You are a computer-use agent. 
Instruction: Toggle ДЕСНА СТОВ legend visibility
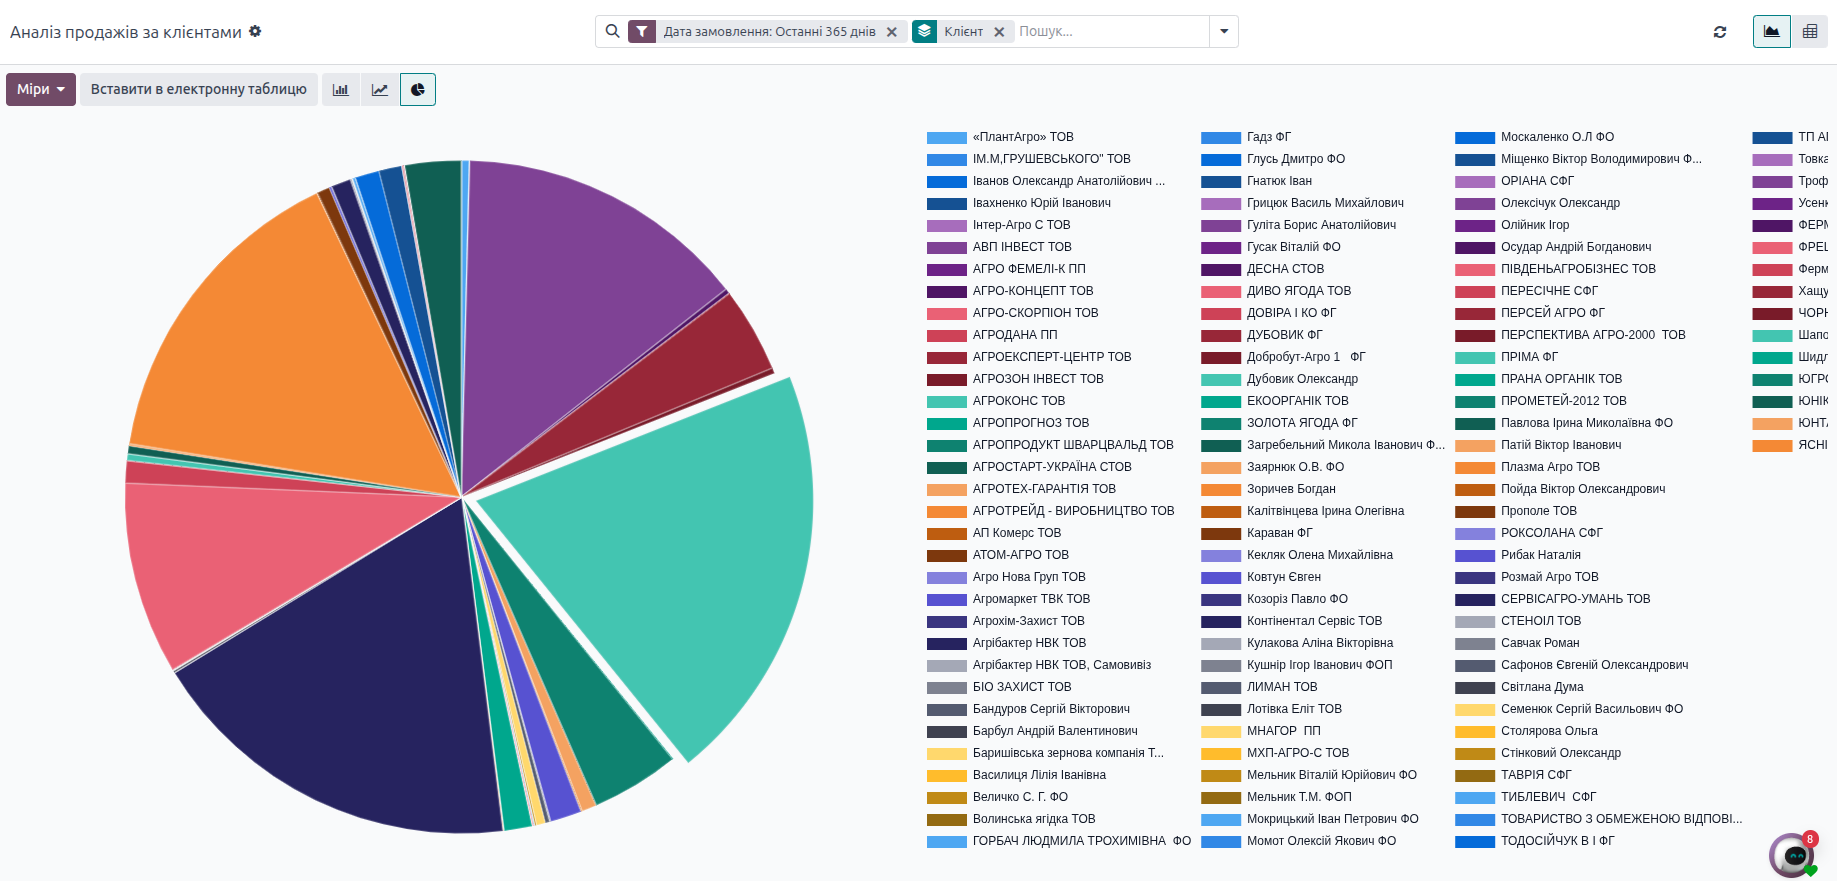(x=1285, y=269)
